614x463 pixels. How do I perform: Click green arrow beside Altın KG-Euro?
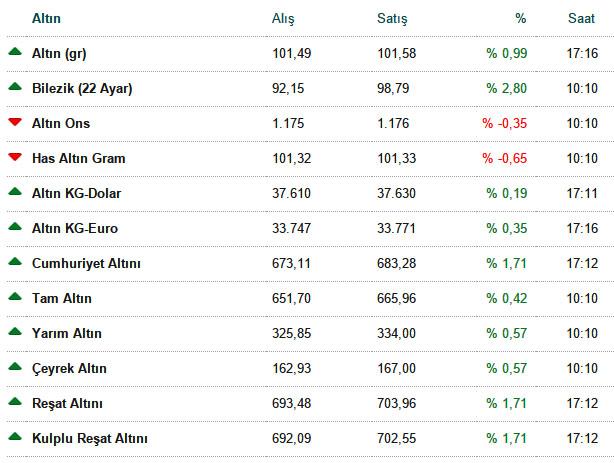coord(15,226)
